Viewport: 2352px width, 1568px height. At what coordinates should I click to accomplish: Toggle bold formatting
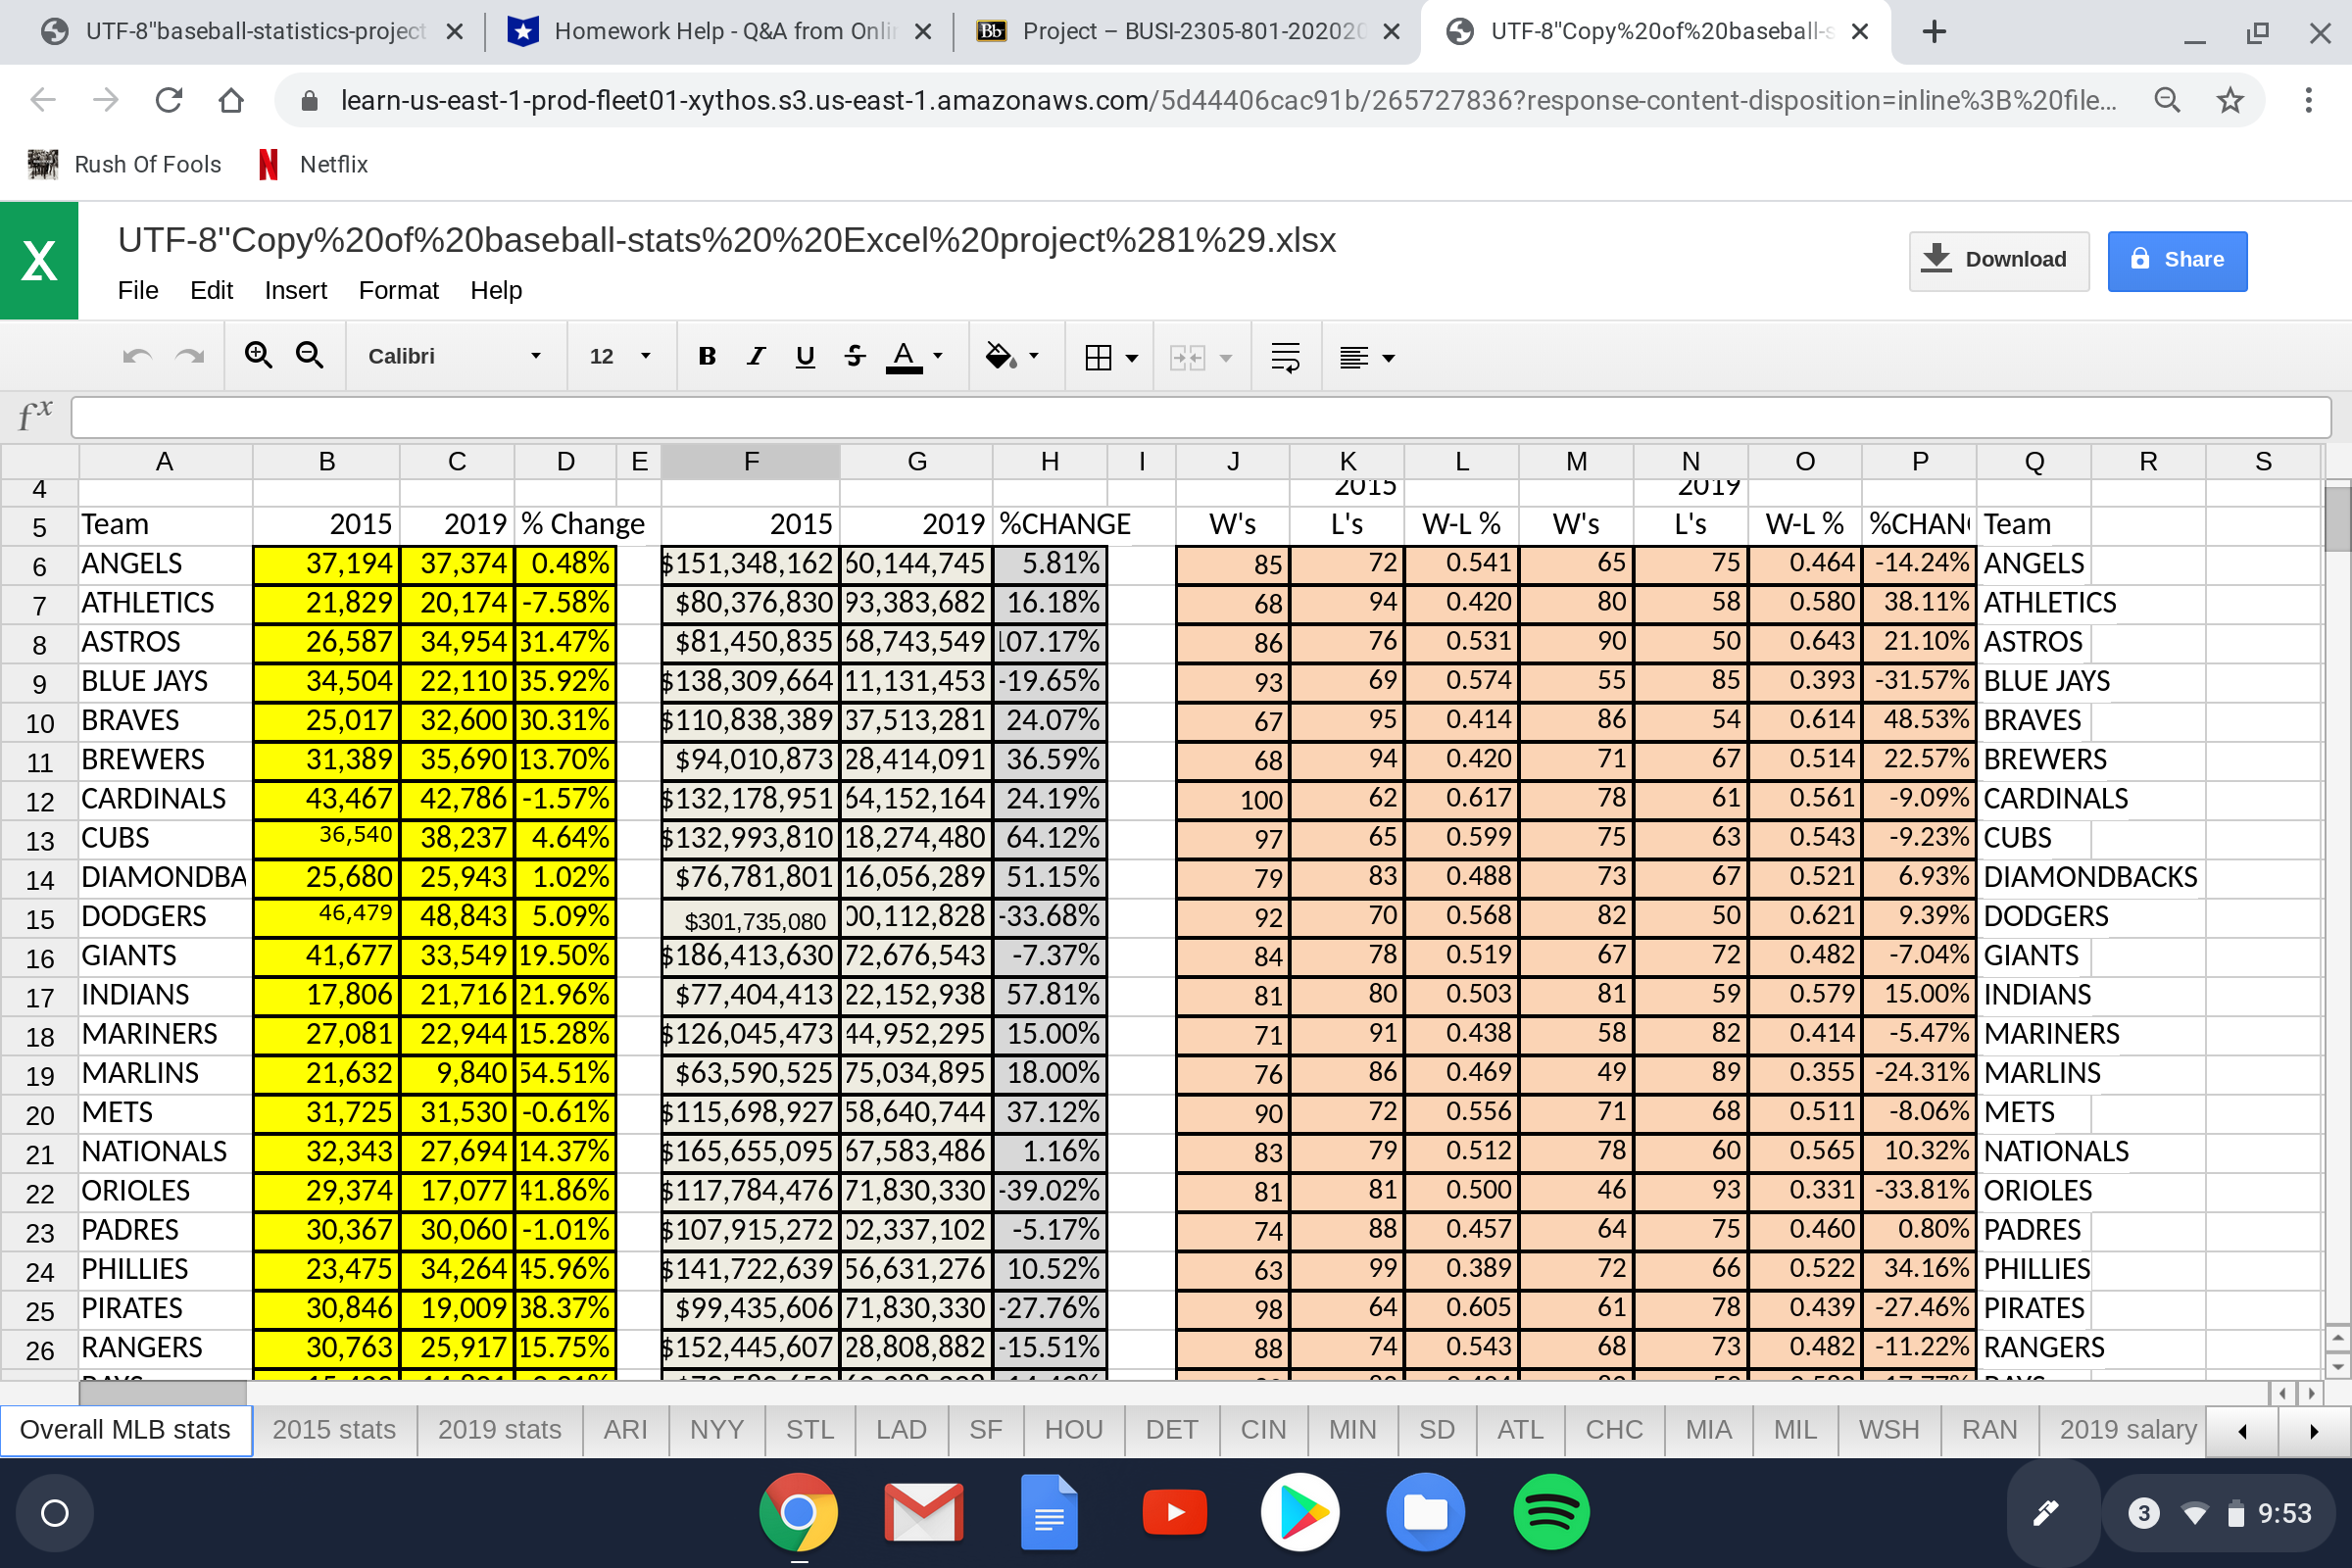707,356
